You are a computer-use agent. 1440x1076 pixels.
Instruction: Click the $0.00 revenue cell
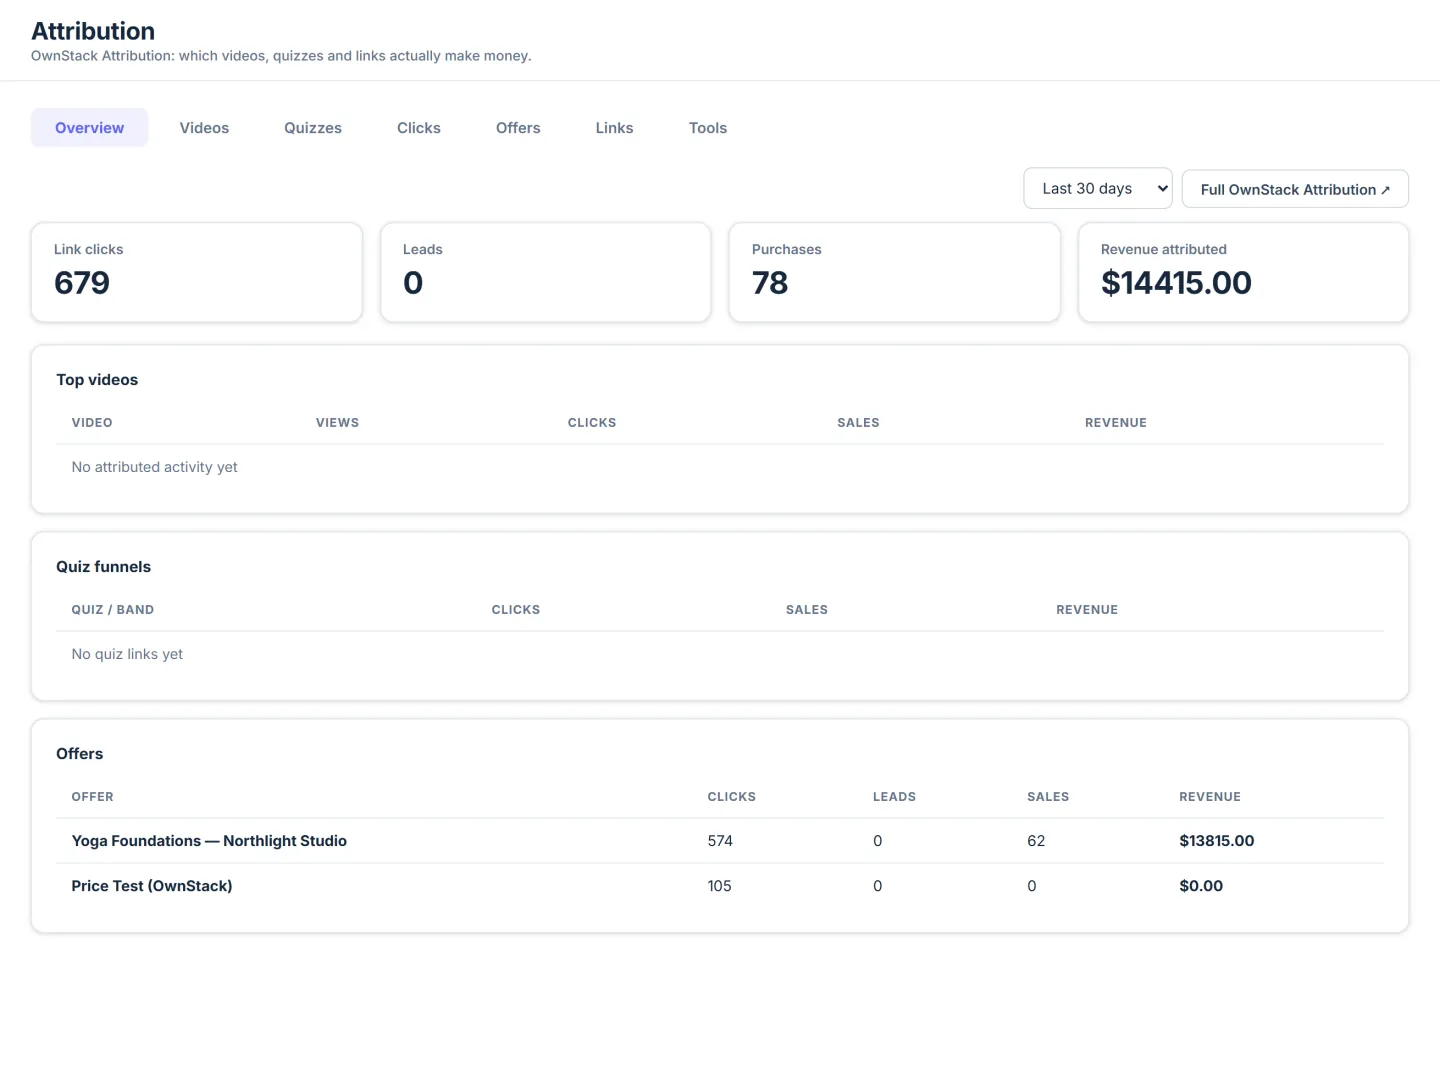tap(1201, 886)
